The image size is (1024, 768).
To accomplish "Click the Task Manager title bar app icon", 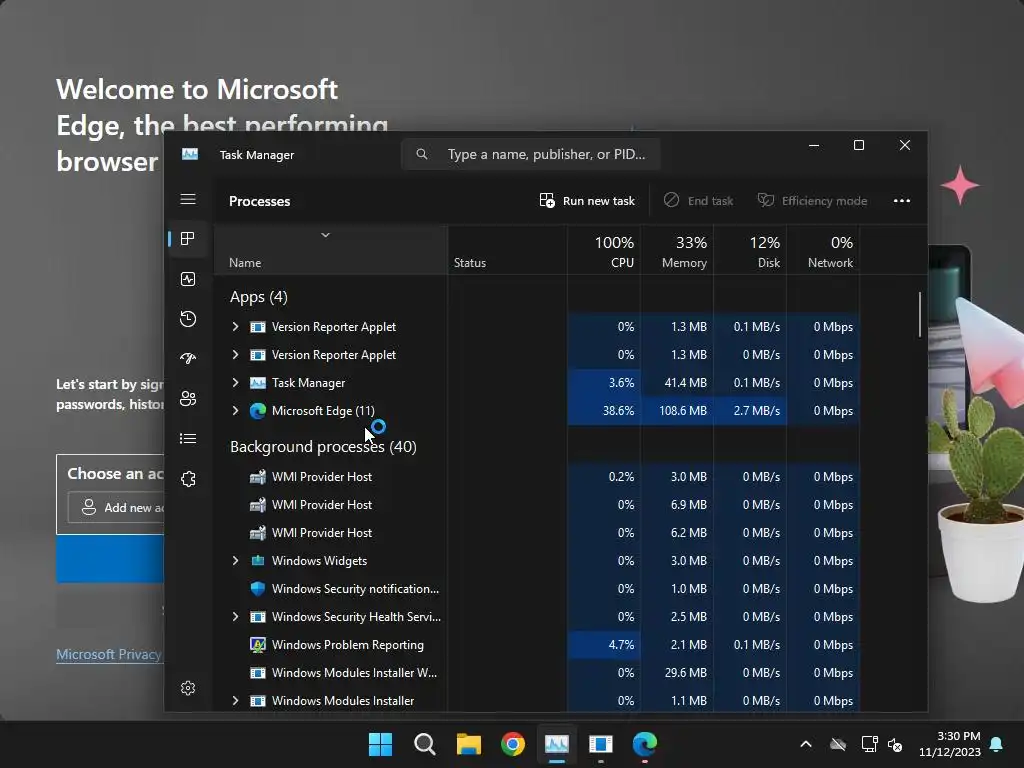I will coord(190,154).
